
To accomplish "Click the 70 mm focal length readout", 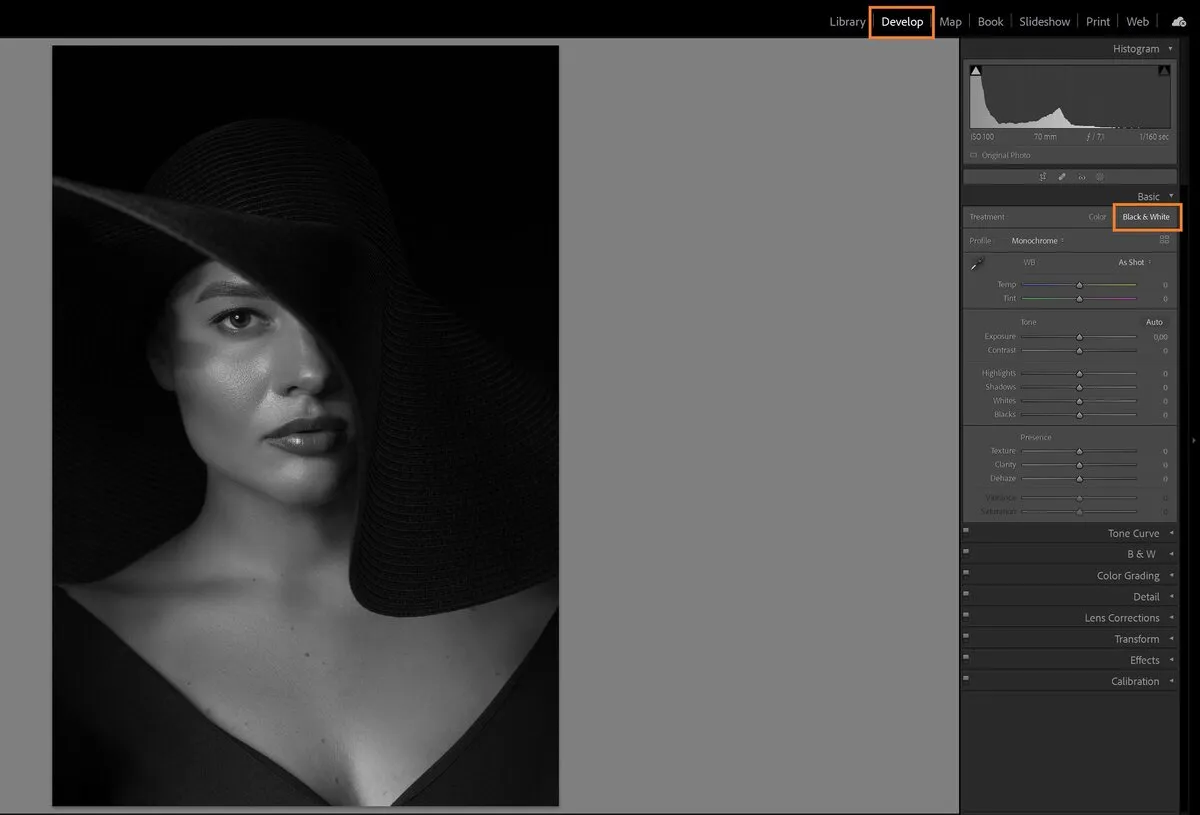I will tap(1045, 137).
